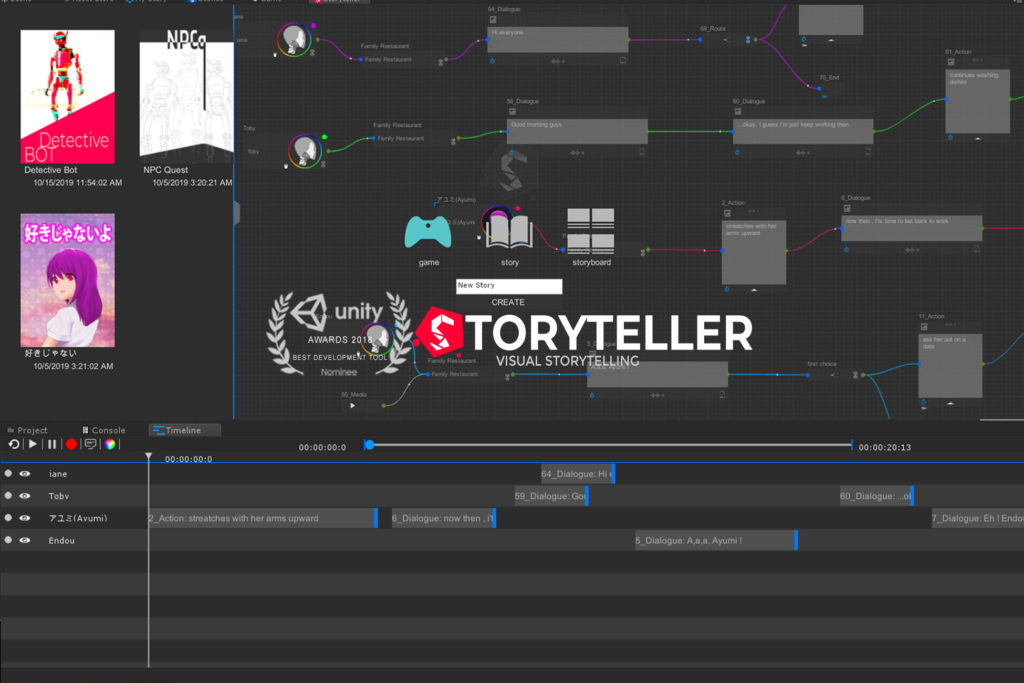Expand the 59_Dialogue node details arrow
Image resolution: width=1024 pixels, height=683 pixels.
576,150
